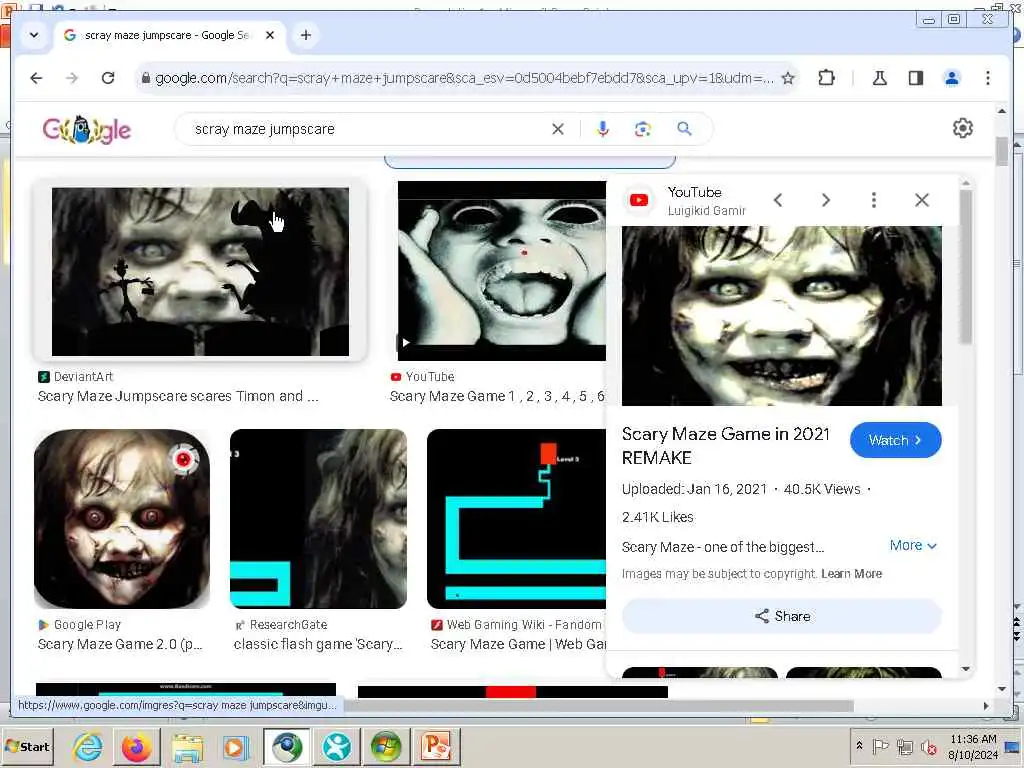Go forward in browser history
The height and width of the screenshot is (768, 1024).
pyautogui.click(x=72, y=78)
